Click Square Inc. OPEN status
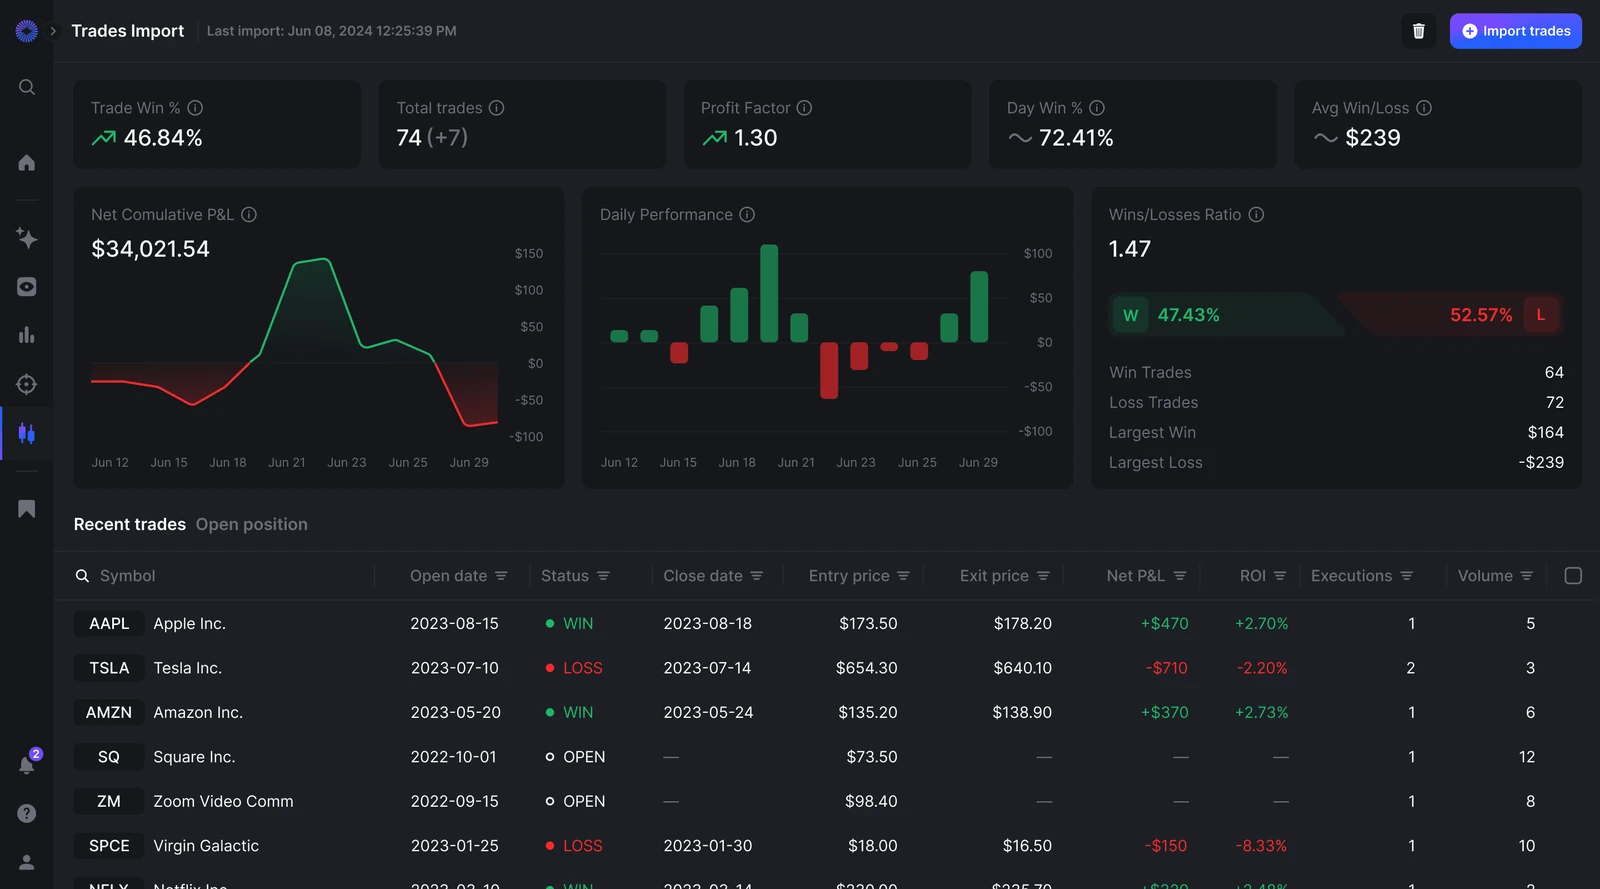The height and width of the screenshot is (889, 1600). (x=575, y=757)
